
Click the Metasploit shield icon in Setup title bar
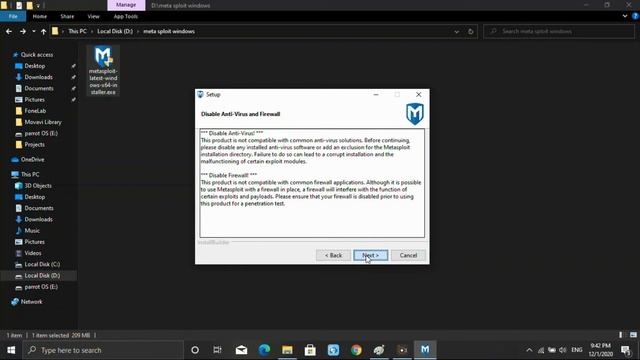(200, 94)
